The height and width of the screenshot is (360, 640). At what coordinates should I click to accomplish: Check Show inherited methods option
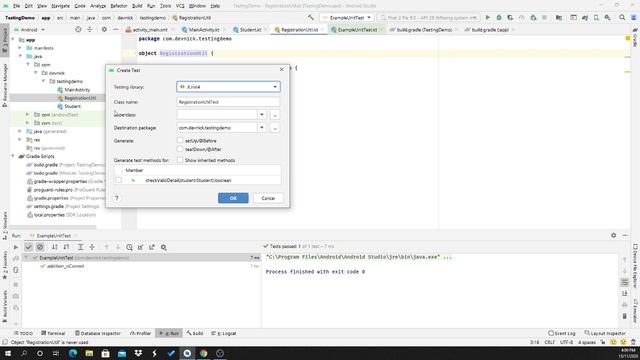pyautogui.click(x=180, y=160)
